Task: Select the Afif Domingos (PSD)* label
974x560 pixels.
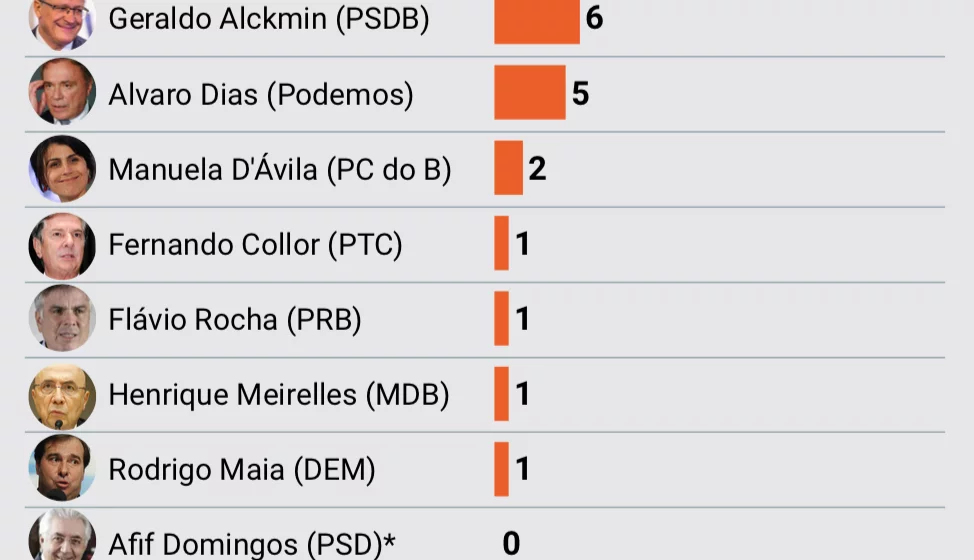Action: tap(252, 544)
